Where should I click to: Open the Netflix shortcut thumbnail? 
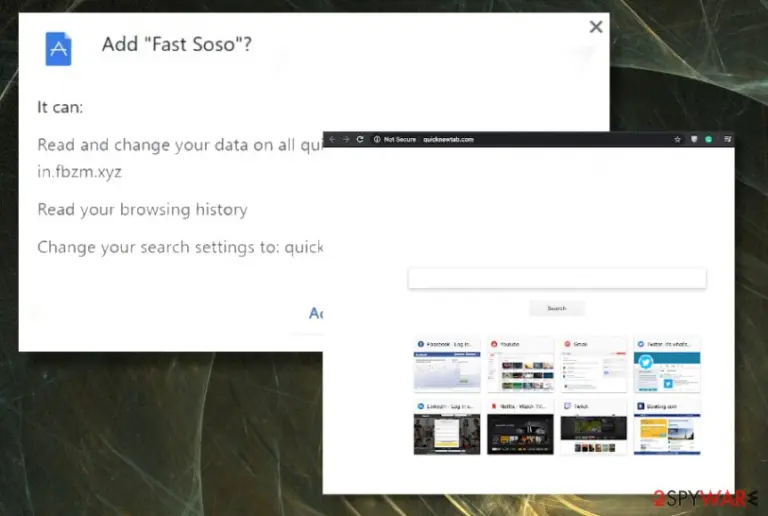coord(520,427)
